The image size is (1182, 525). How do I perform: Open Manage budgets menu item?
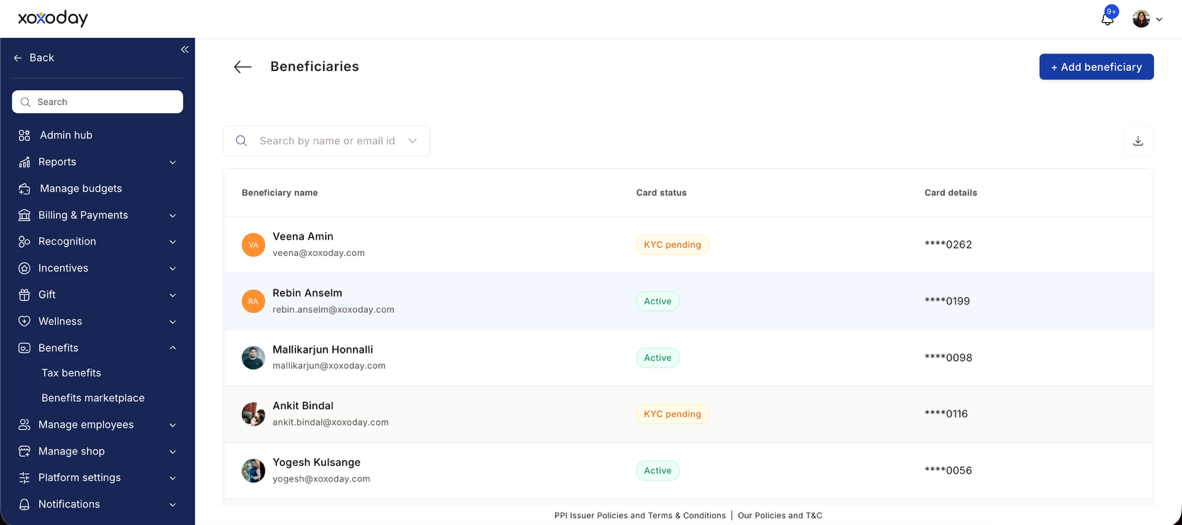click(81, 189)
